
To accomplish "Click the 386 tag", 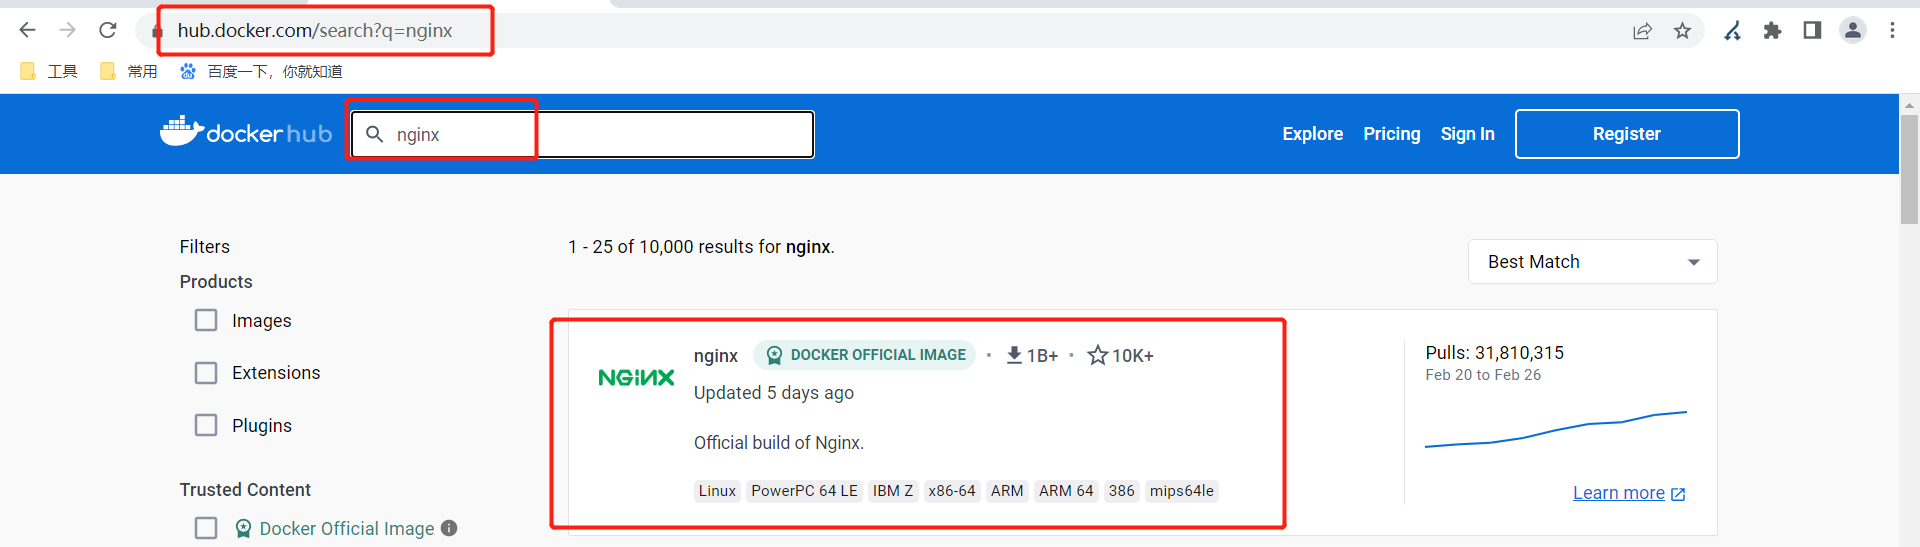I will [1122, 491].
